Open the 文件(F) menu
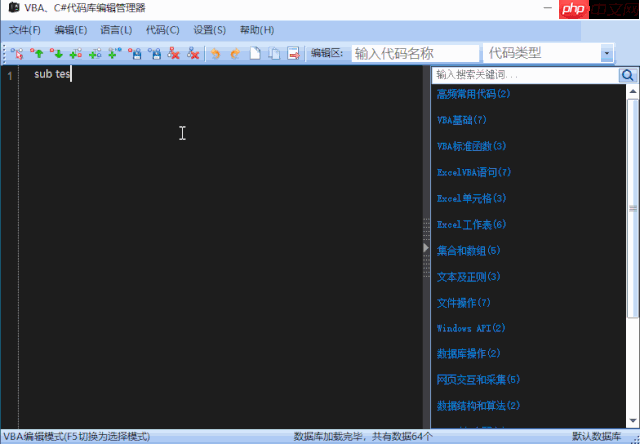The image size is (640, 444). 25,30
